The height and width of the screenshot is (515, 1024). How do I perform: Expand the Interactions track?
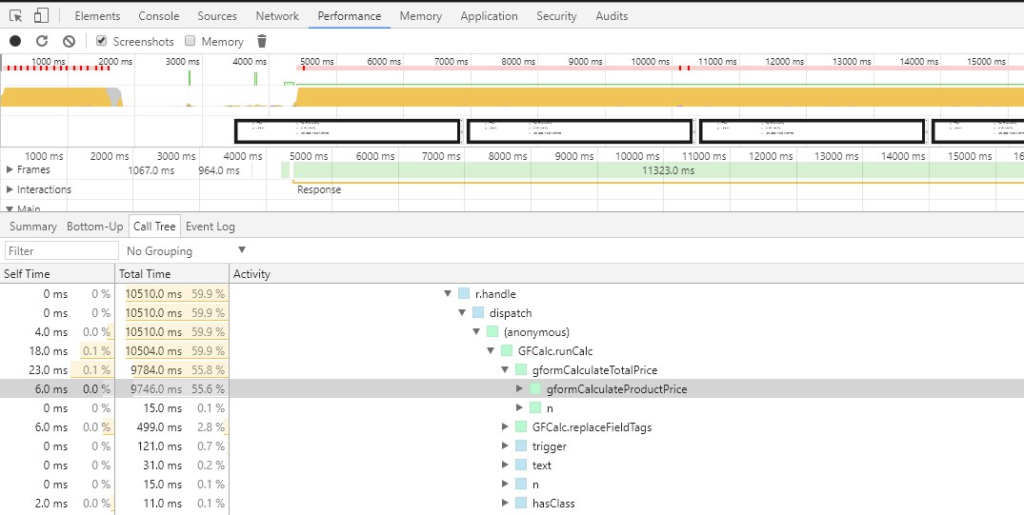[x=10, y=189]
